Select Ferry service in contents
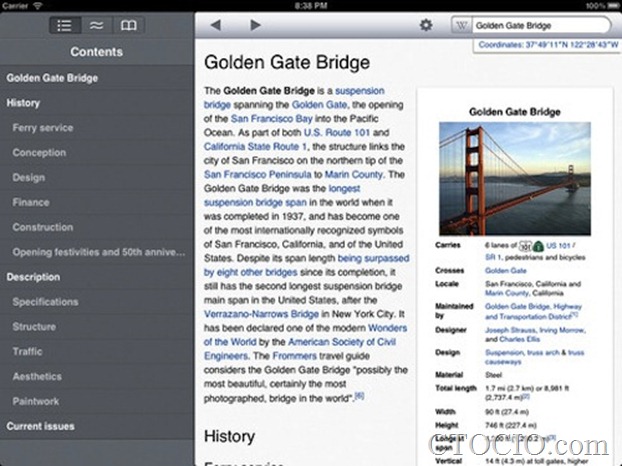The width and height of the screenshot is (622, 466). pyautogui.click(x=42, y=128)
